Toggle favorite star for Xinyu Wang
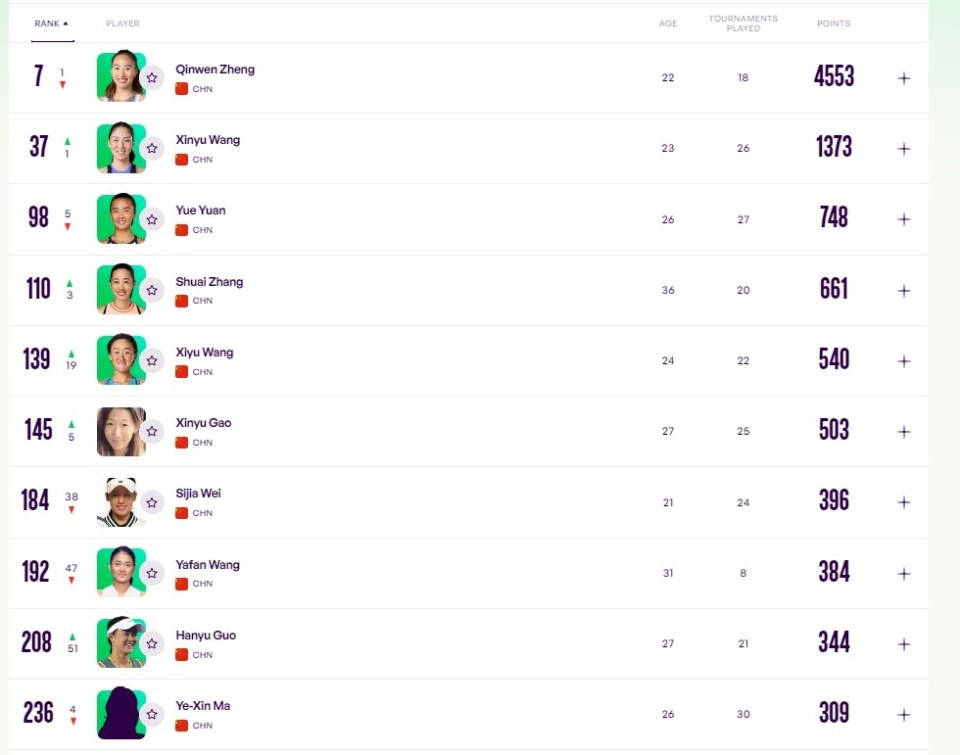The width and height of the screenshot is (960, 755). (152, 148)
